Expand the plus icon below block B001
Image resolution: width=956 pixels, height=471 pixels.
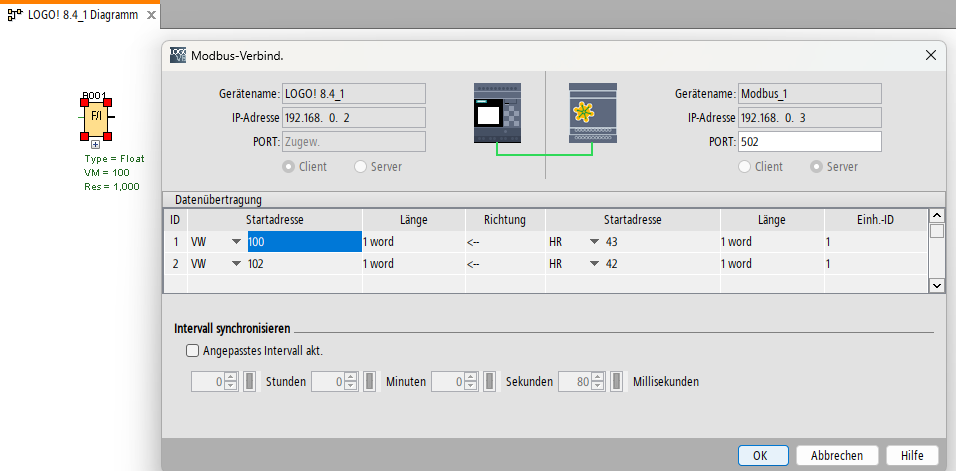pyautogui.click(x=96, y=145)
